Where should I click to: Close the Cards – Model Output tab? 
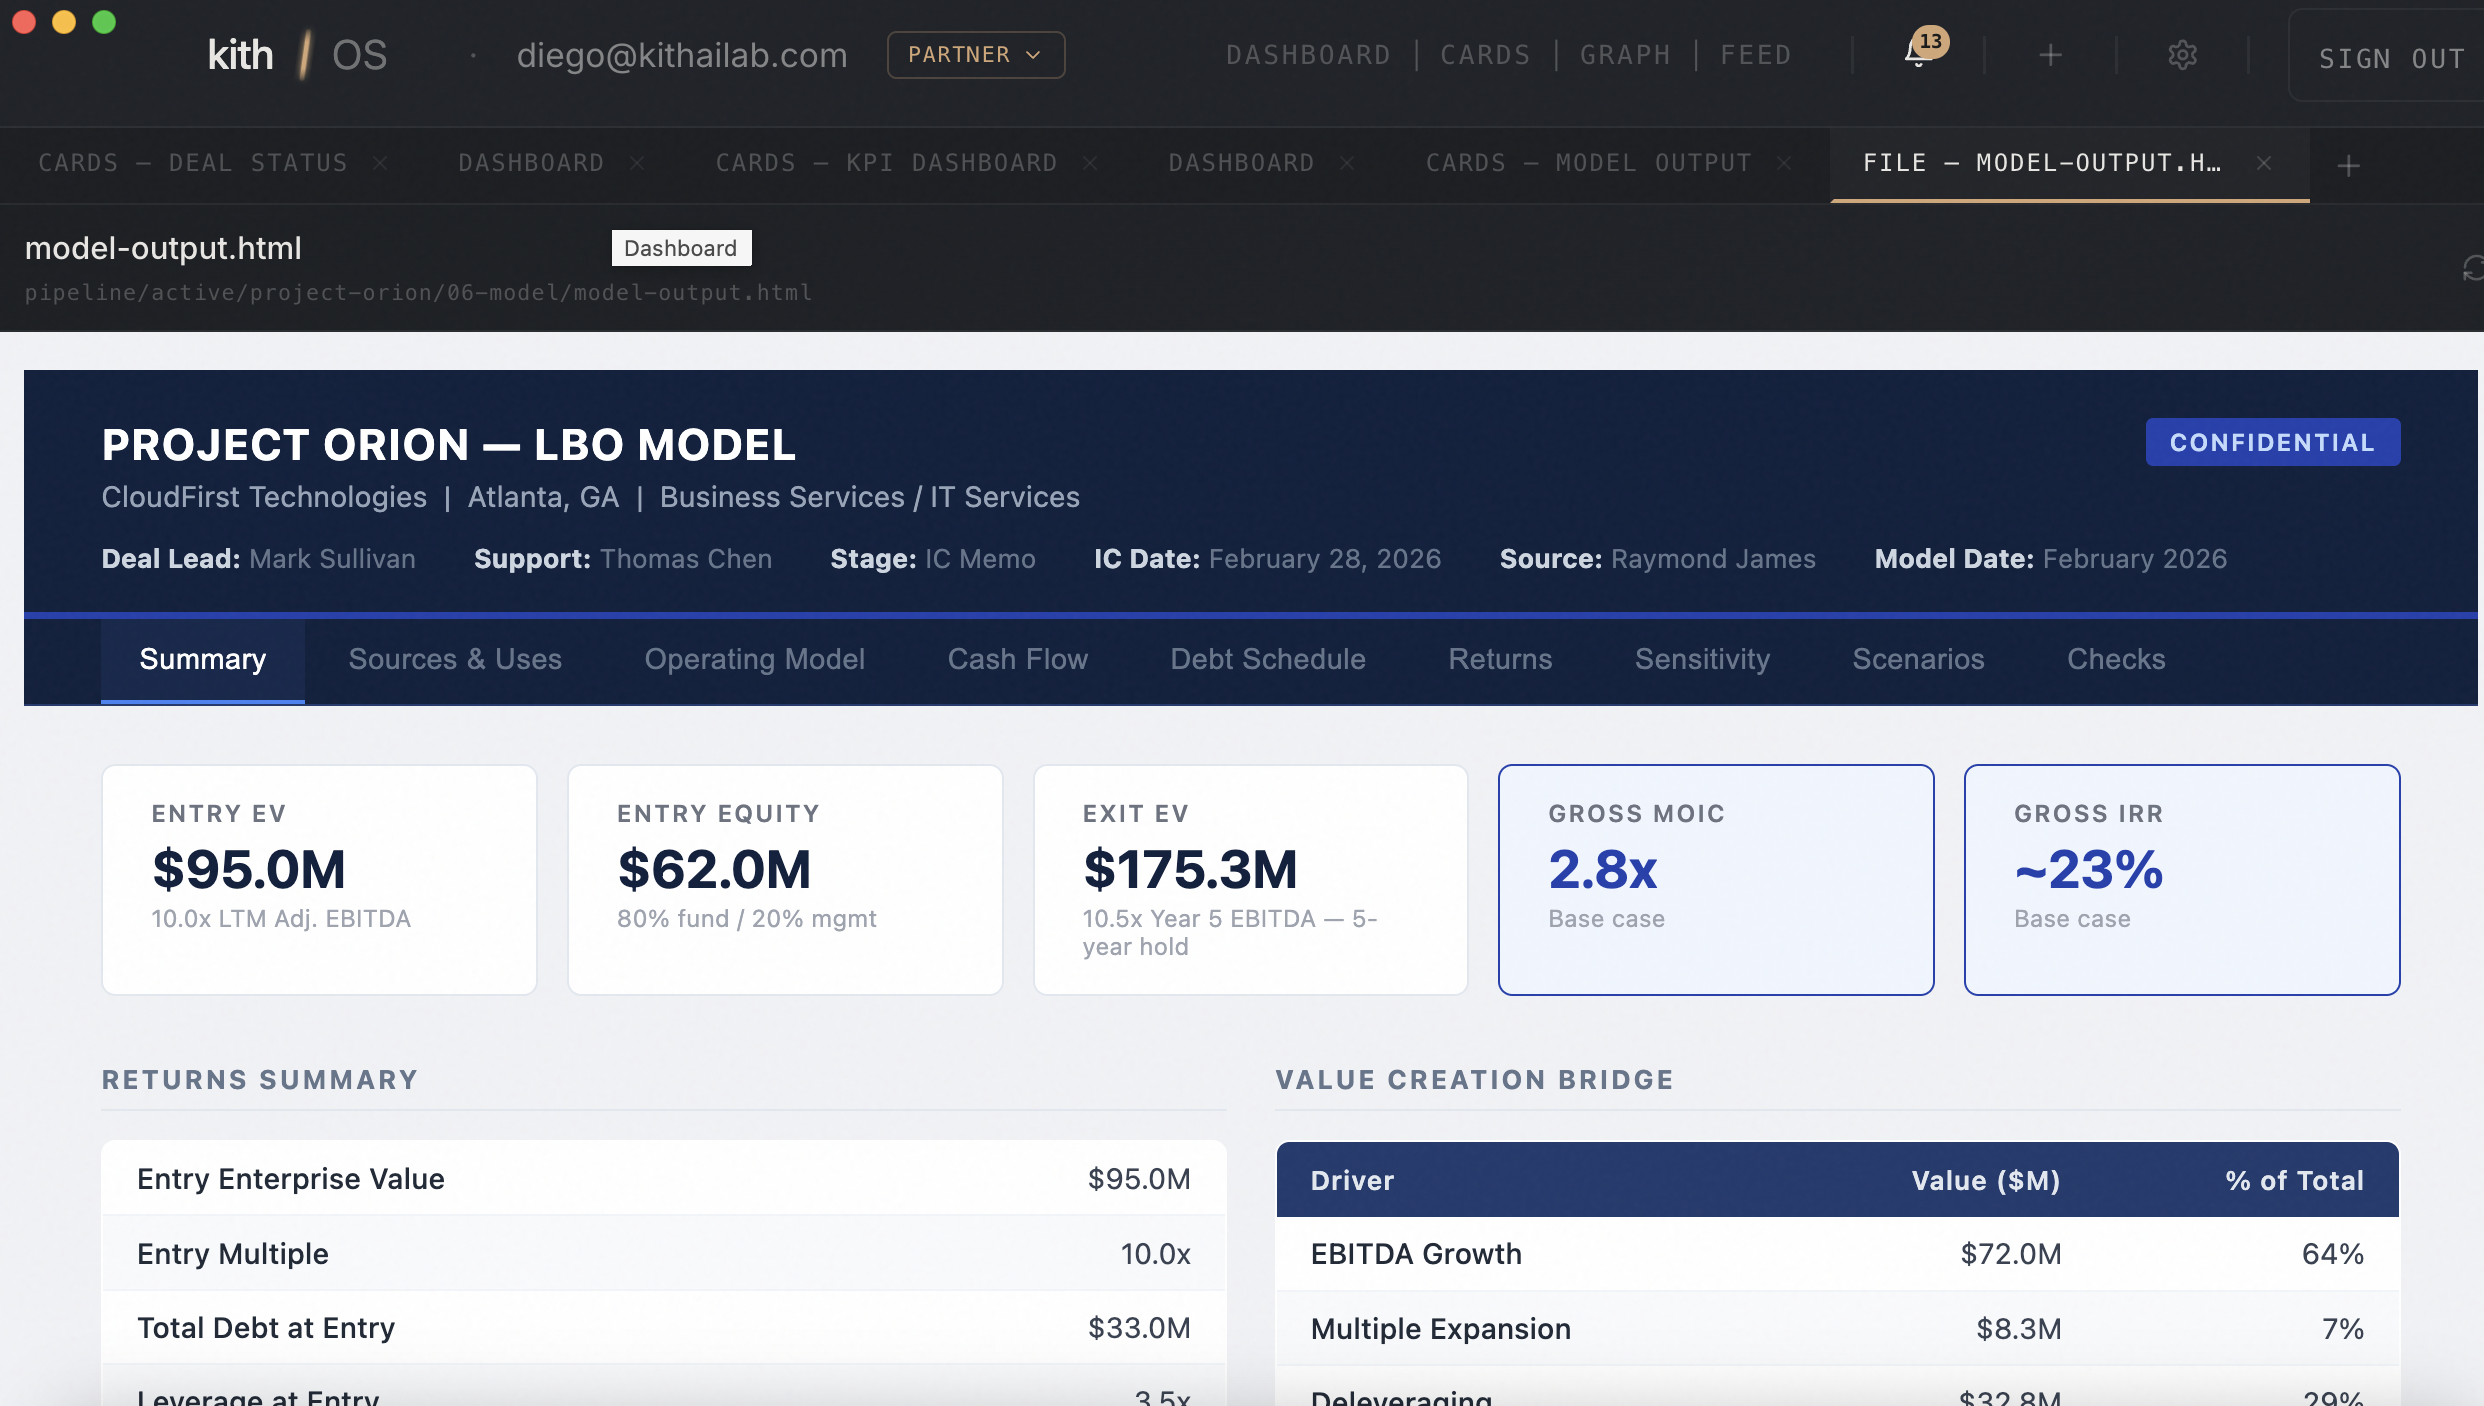(x=1784, y=163)
